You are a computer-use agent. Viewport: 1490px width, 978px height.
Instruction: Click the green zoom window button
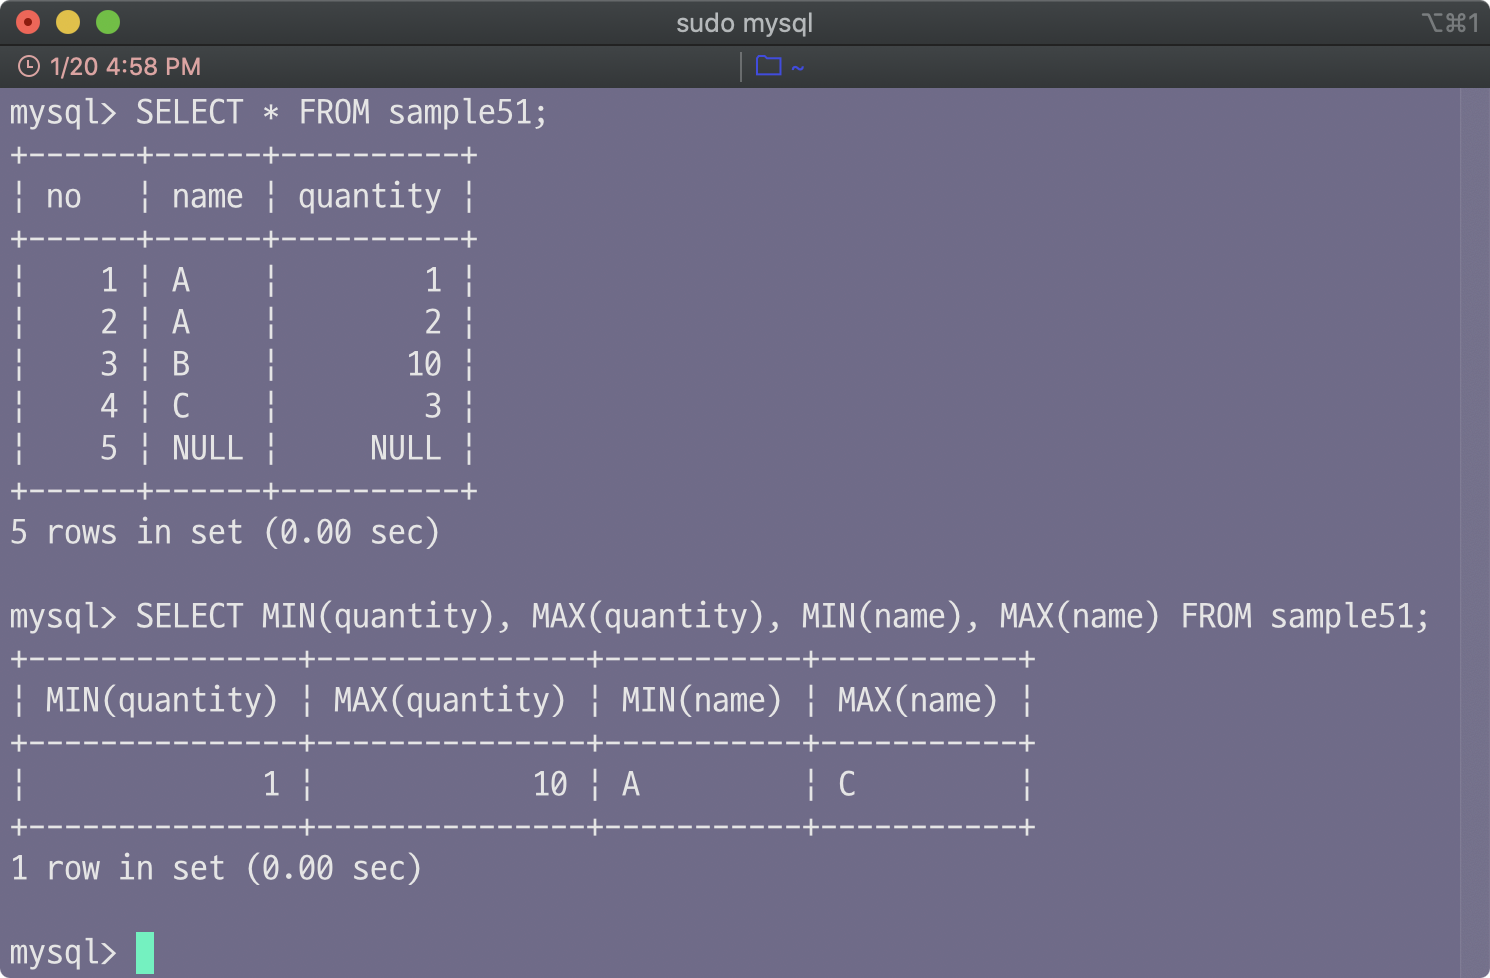tap(108, 22)
